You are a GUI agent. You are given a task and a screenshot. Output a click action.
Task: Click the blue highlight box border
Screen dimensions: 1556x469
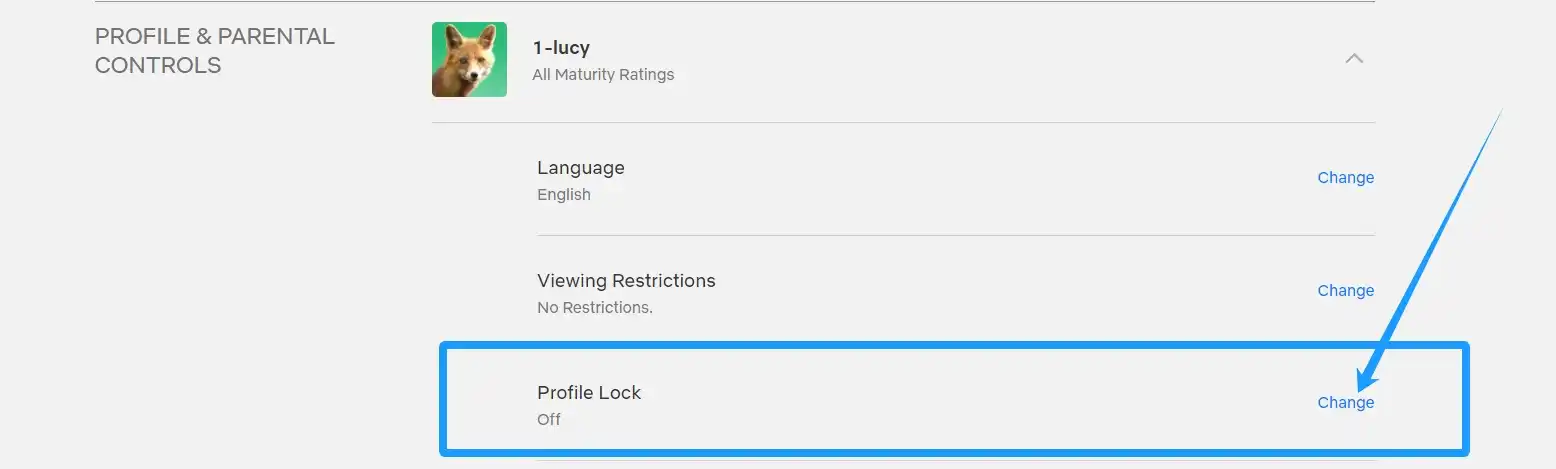[955, 346]
